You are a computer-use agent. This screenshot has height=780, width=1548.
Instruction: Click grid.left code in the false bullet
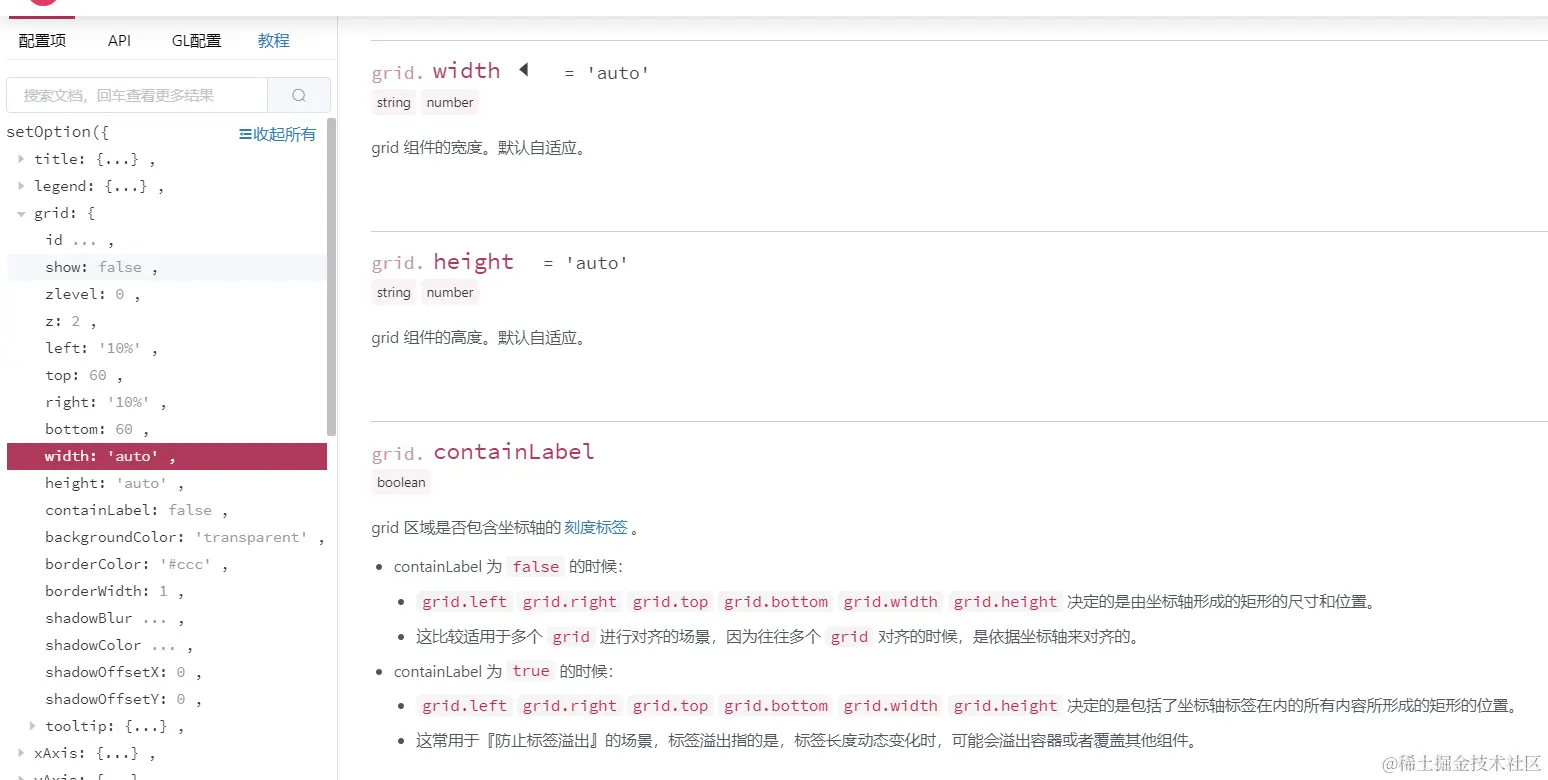465,601
